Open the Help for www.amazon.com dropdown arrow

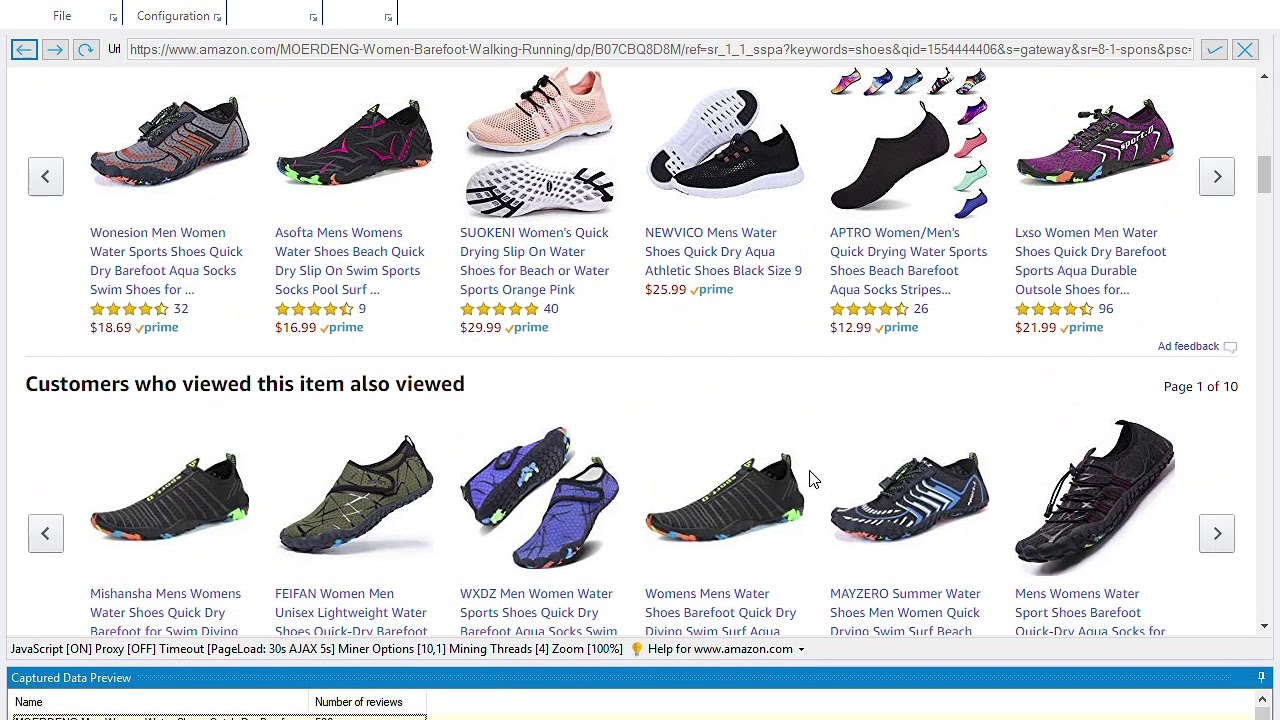(x=801, y=650)
